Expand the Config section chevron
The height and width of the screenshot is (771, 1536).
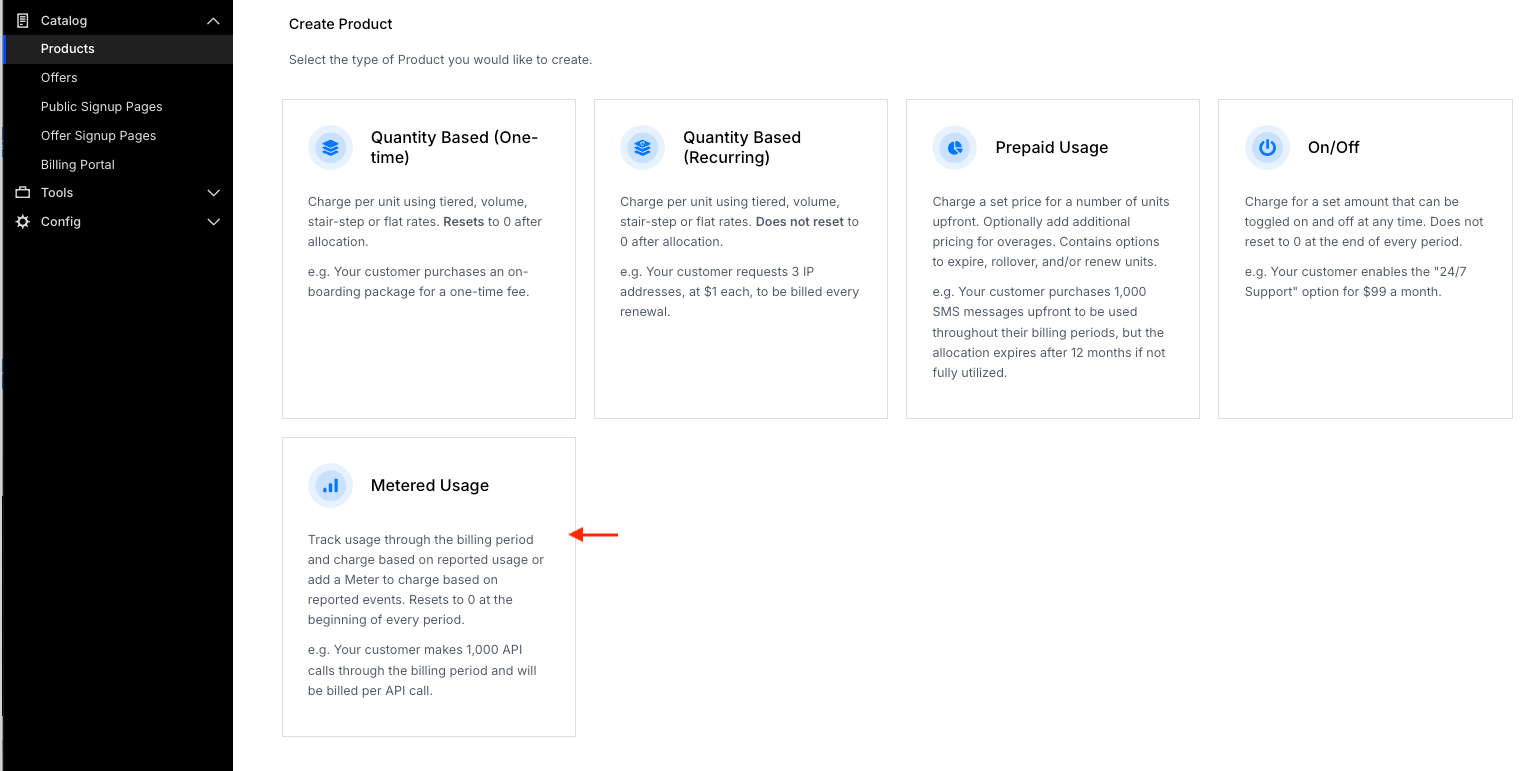click(x=213, y=222)
